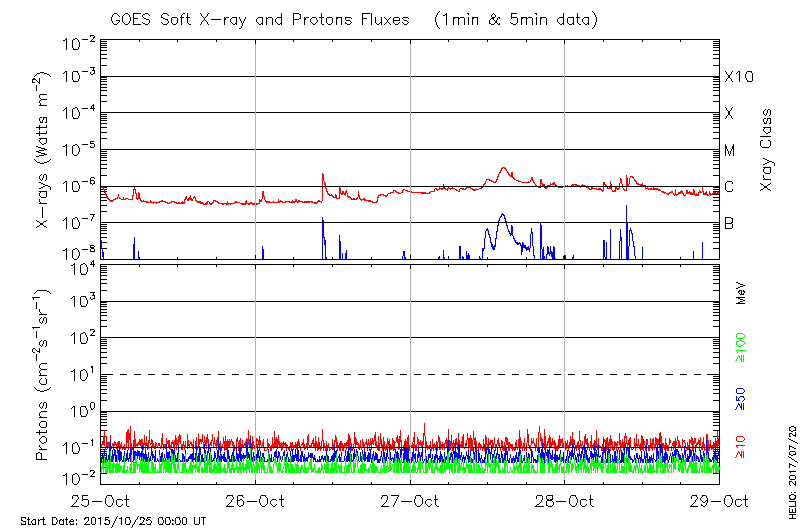Click the MeV unit label
Viewport: 800px width, 530px height.
click(741, 293)
